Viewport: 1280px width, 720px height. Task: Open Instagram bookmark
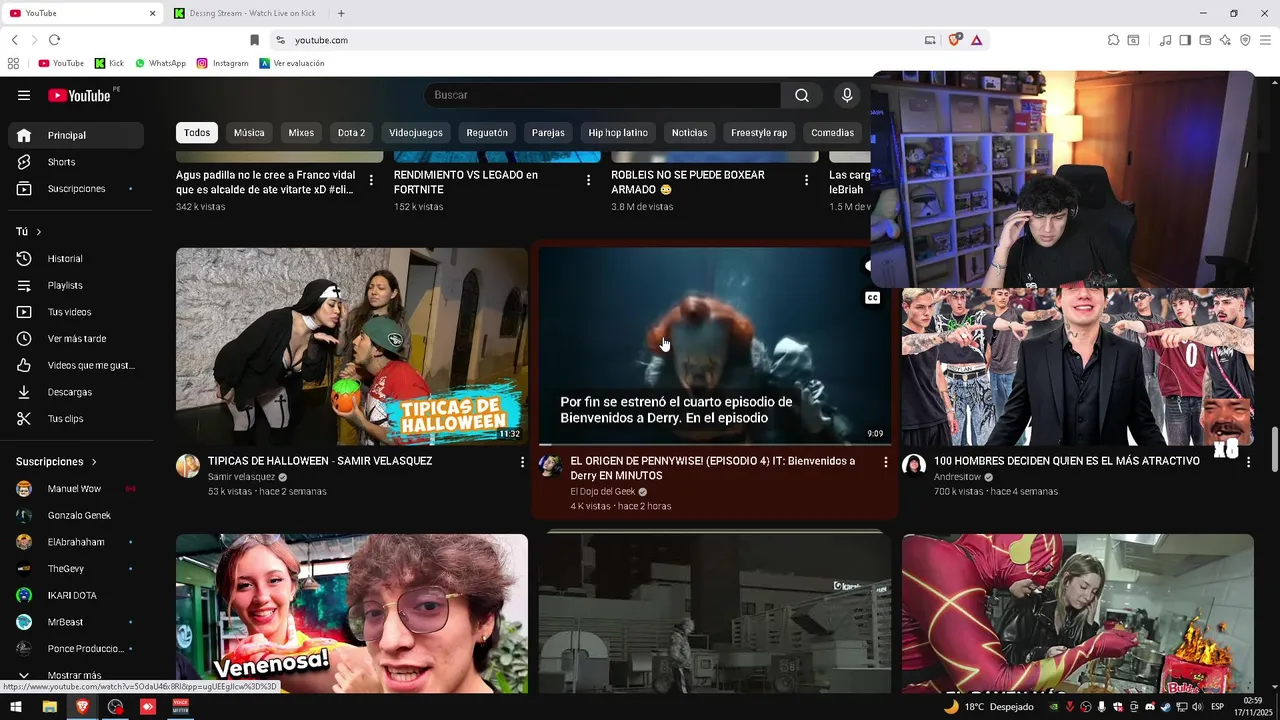click(x=222, y=63)
